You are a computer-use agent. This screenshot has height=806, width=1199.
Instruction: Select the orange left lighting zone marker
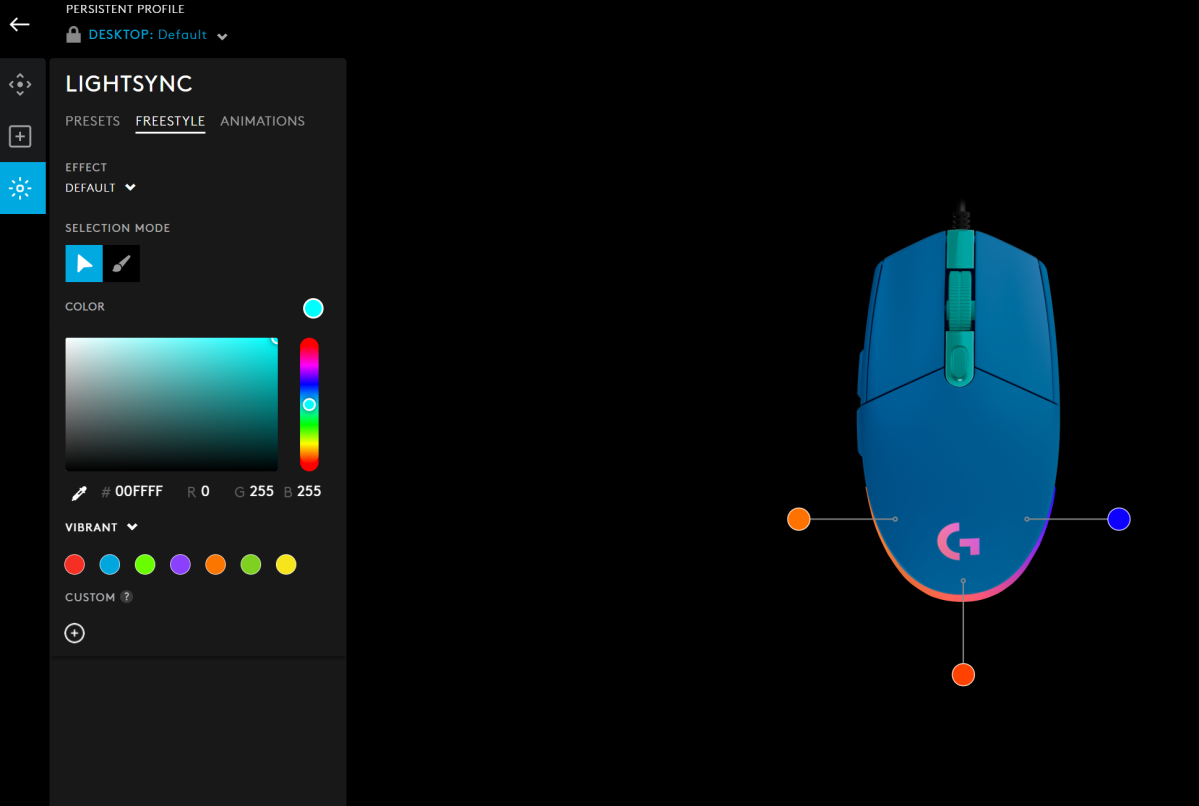tap(799, 519)
